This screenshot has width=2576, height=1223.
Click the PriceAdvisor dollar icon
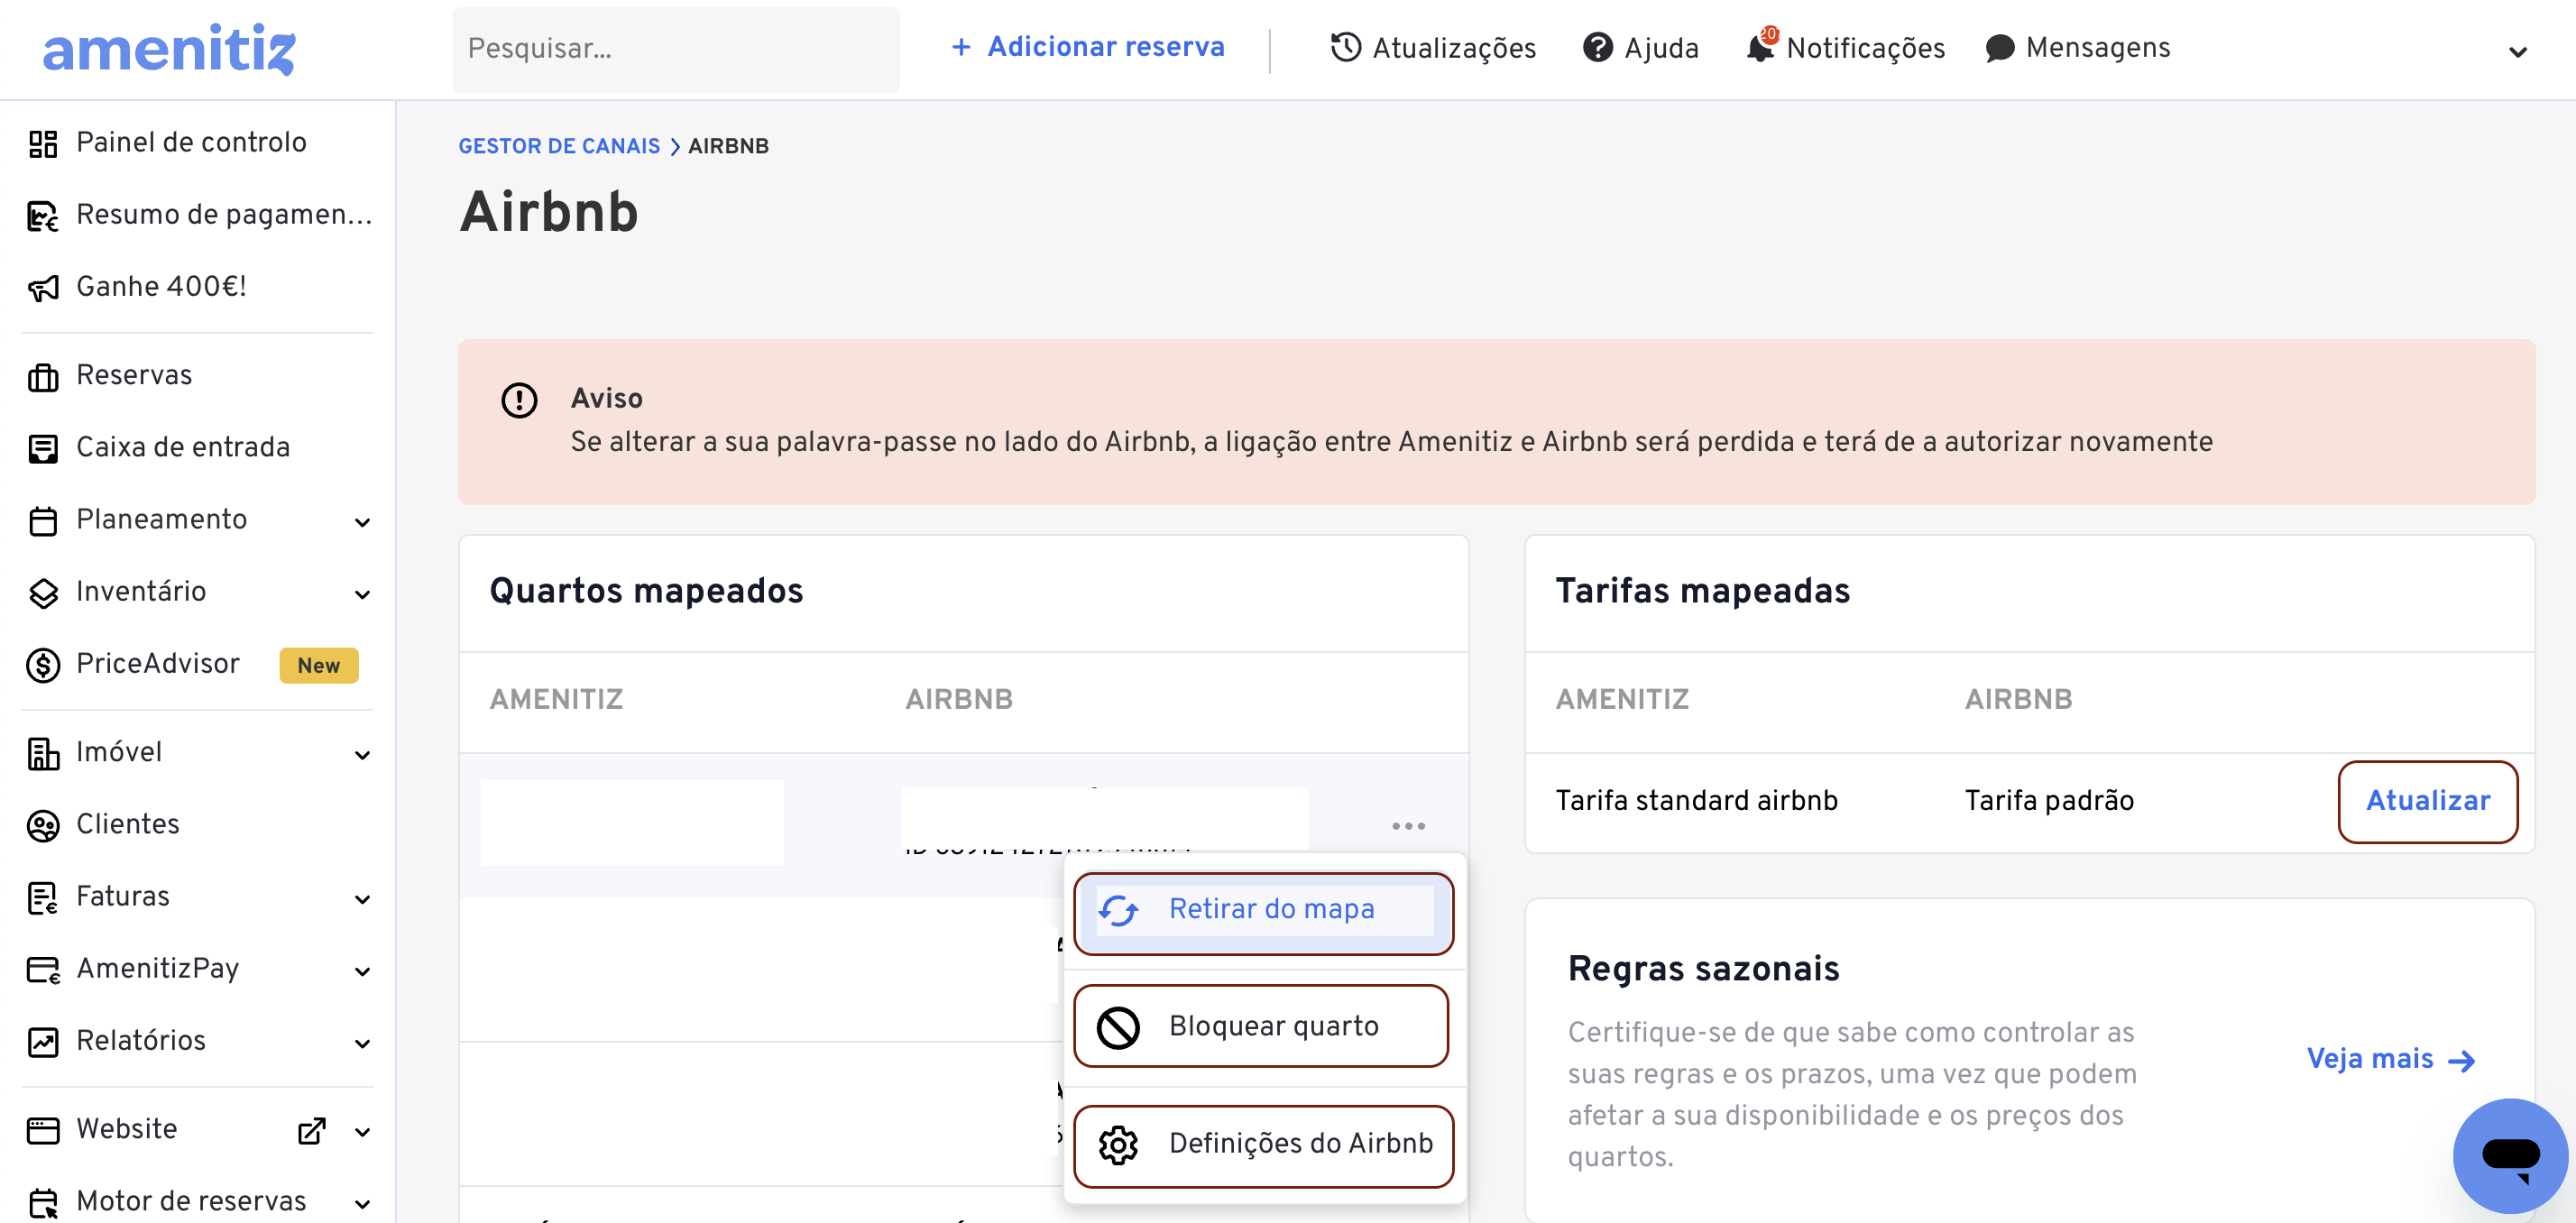point(43,665)
